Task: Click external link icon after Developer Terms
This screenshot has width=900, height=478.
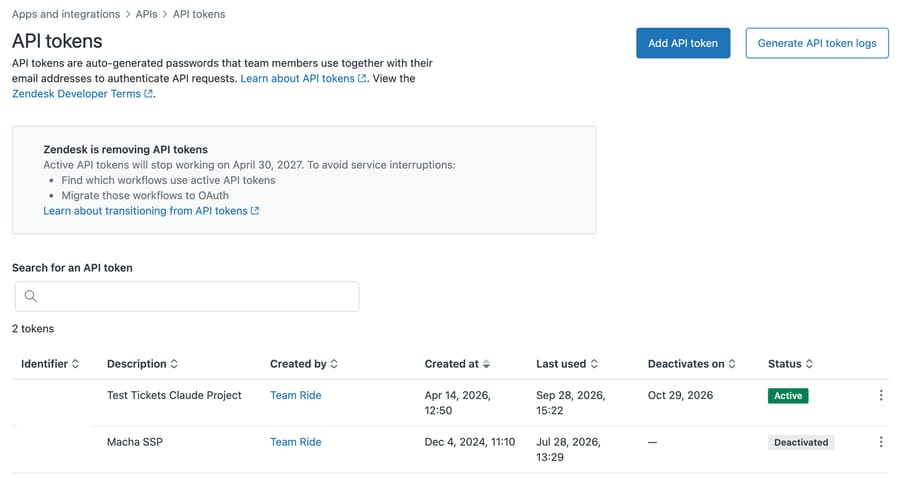Action: (x=148, y=94)
